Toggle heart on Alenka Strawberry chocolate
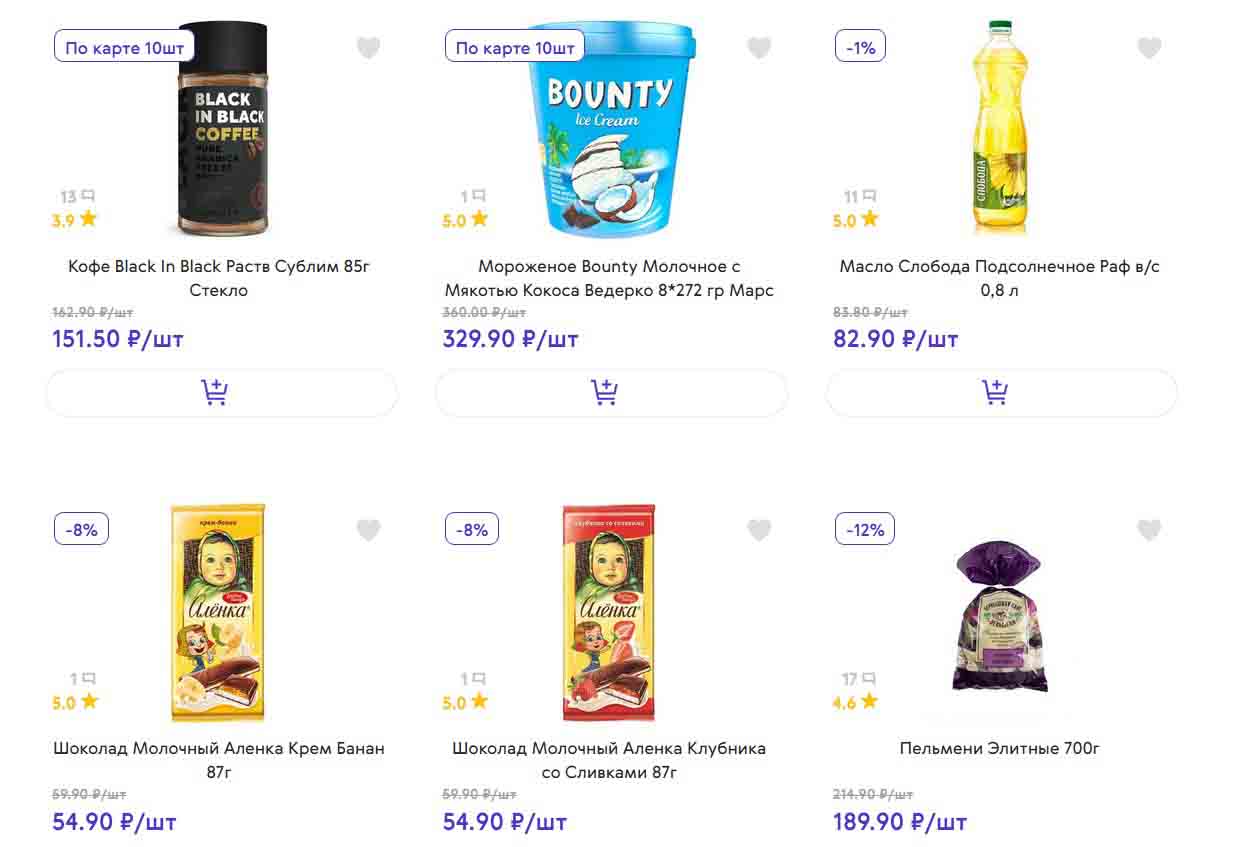1235x847 pixels. [759, 530]
